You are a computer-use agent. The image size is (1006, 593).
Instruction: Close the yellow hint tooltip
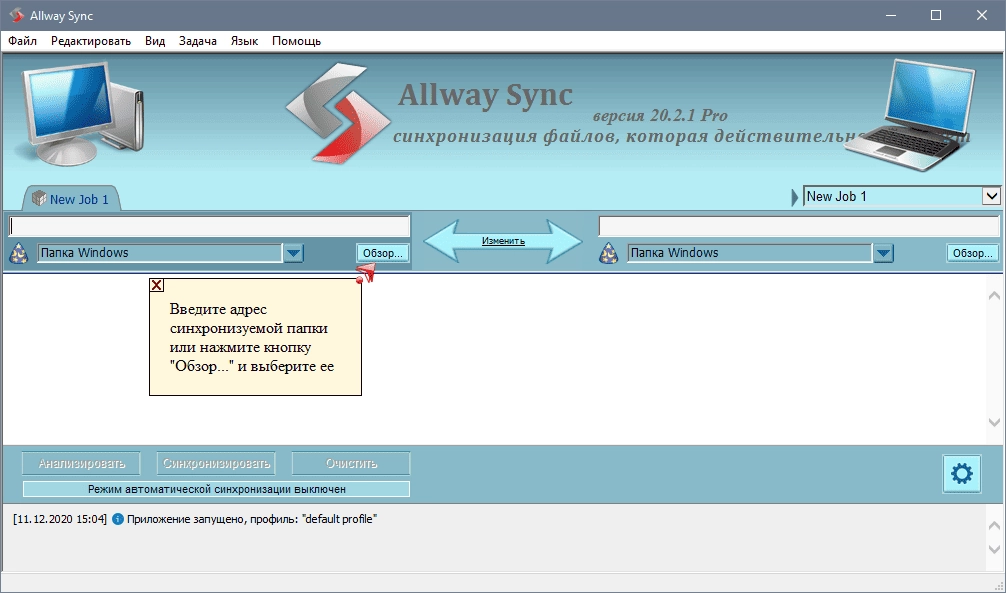157,285
